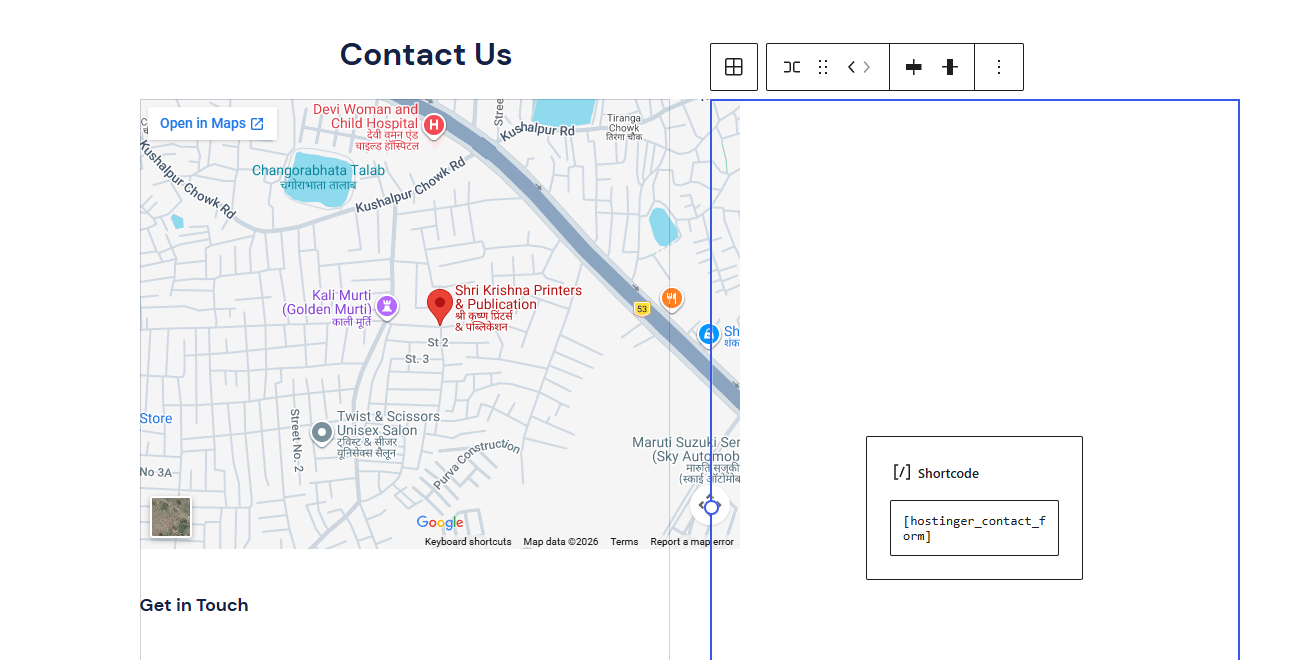
Task: Click the Purva Construction label
Action: pyautogui.click(x=477, y=463)
